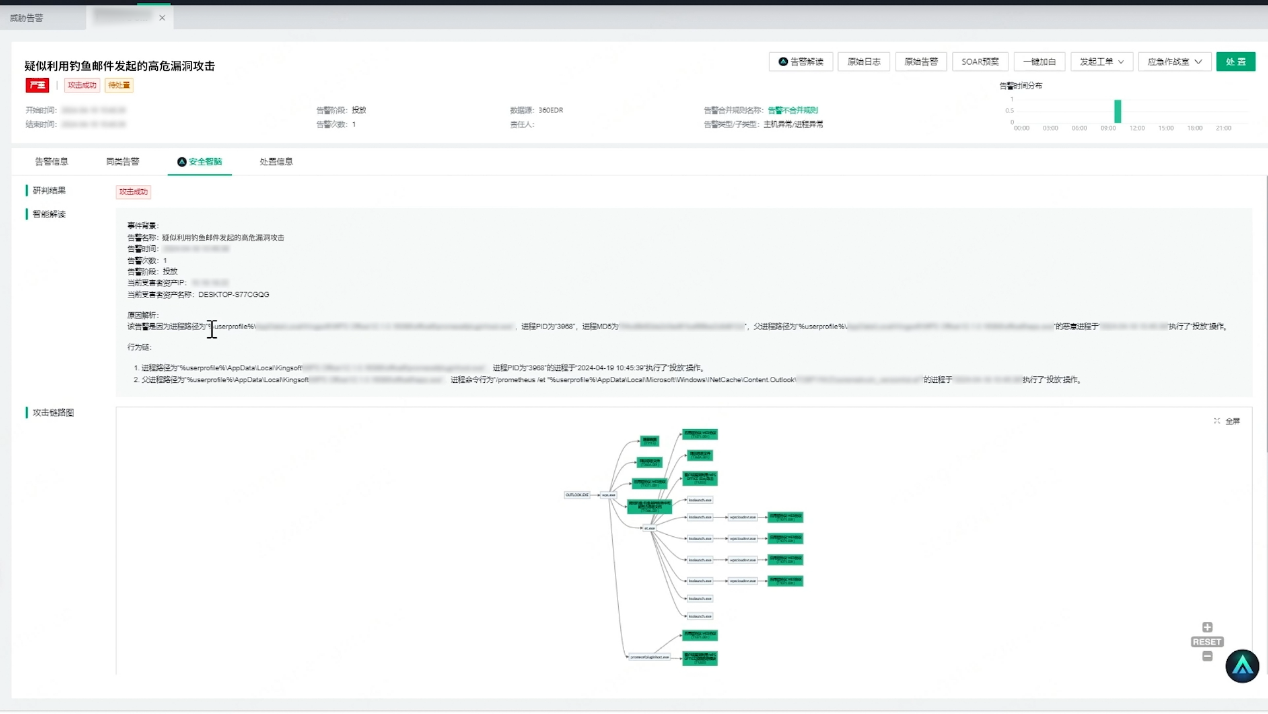Click the 一键加白 whitelist button
Image resolution: width=1268 pixels, height=714 pixels.
click(x=1039, y=62)
